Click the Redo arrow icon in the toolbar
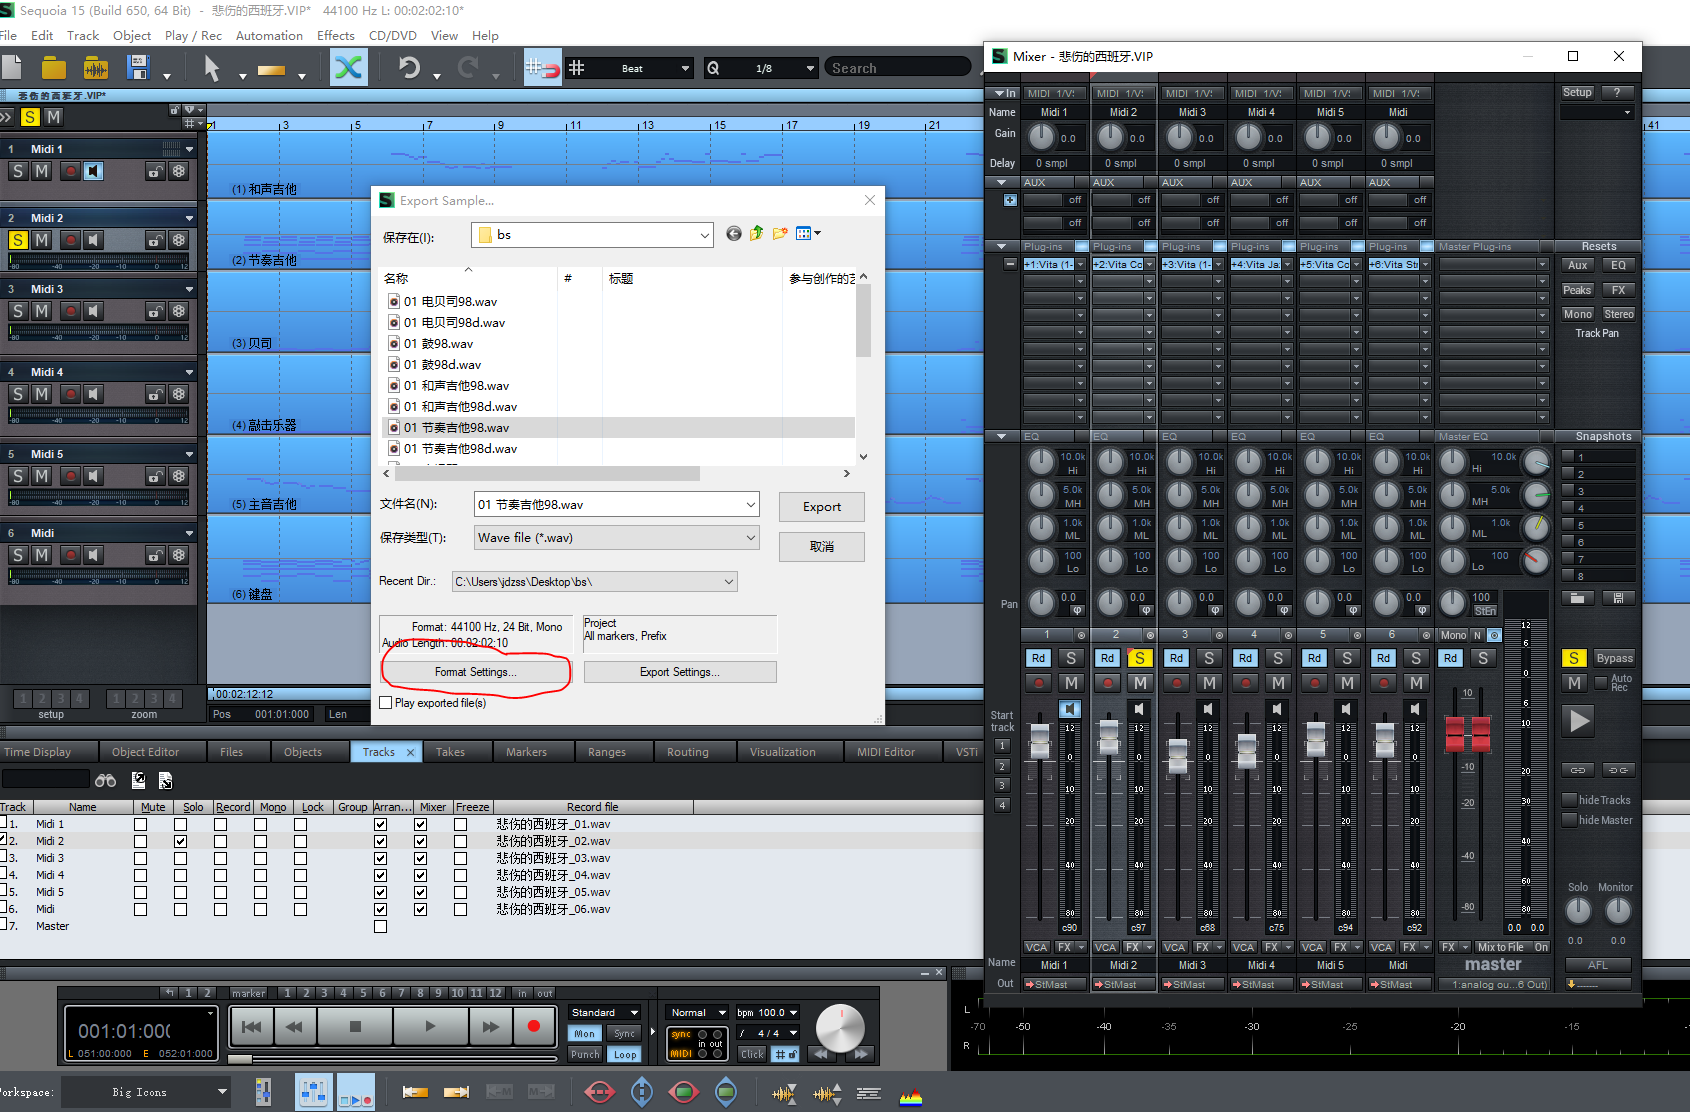The height and width of the screenshot is (1112, 1690). pos(468,68)
